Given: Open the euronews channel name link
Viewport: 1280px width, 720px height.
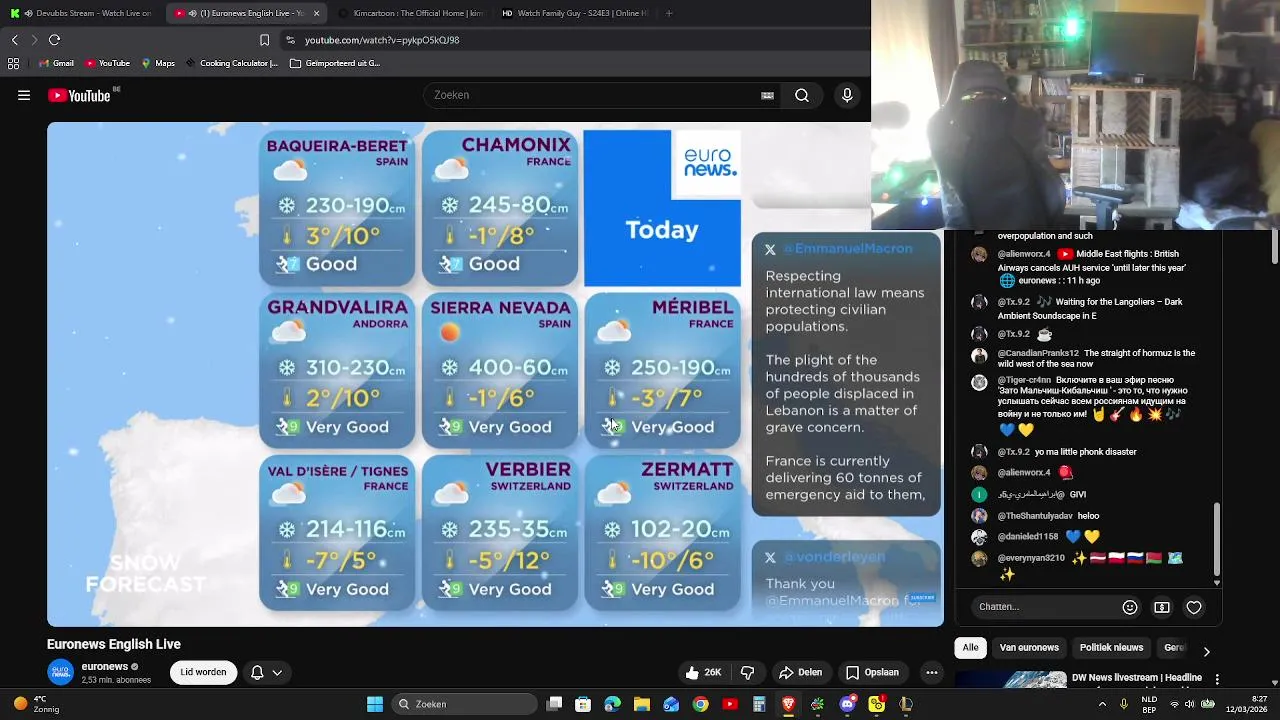Looking at the screenshot, I should (x=104, y=666).
